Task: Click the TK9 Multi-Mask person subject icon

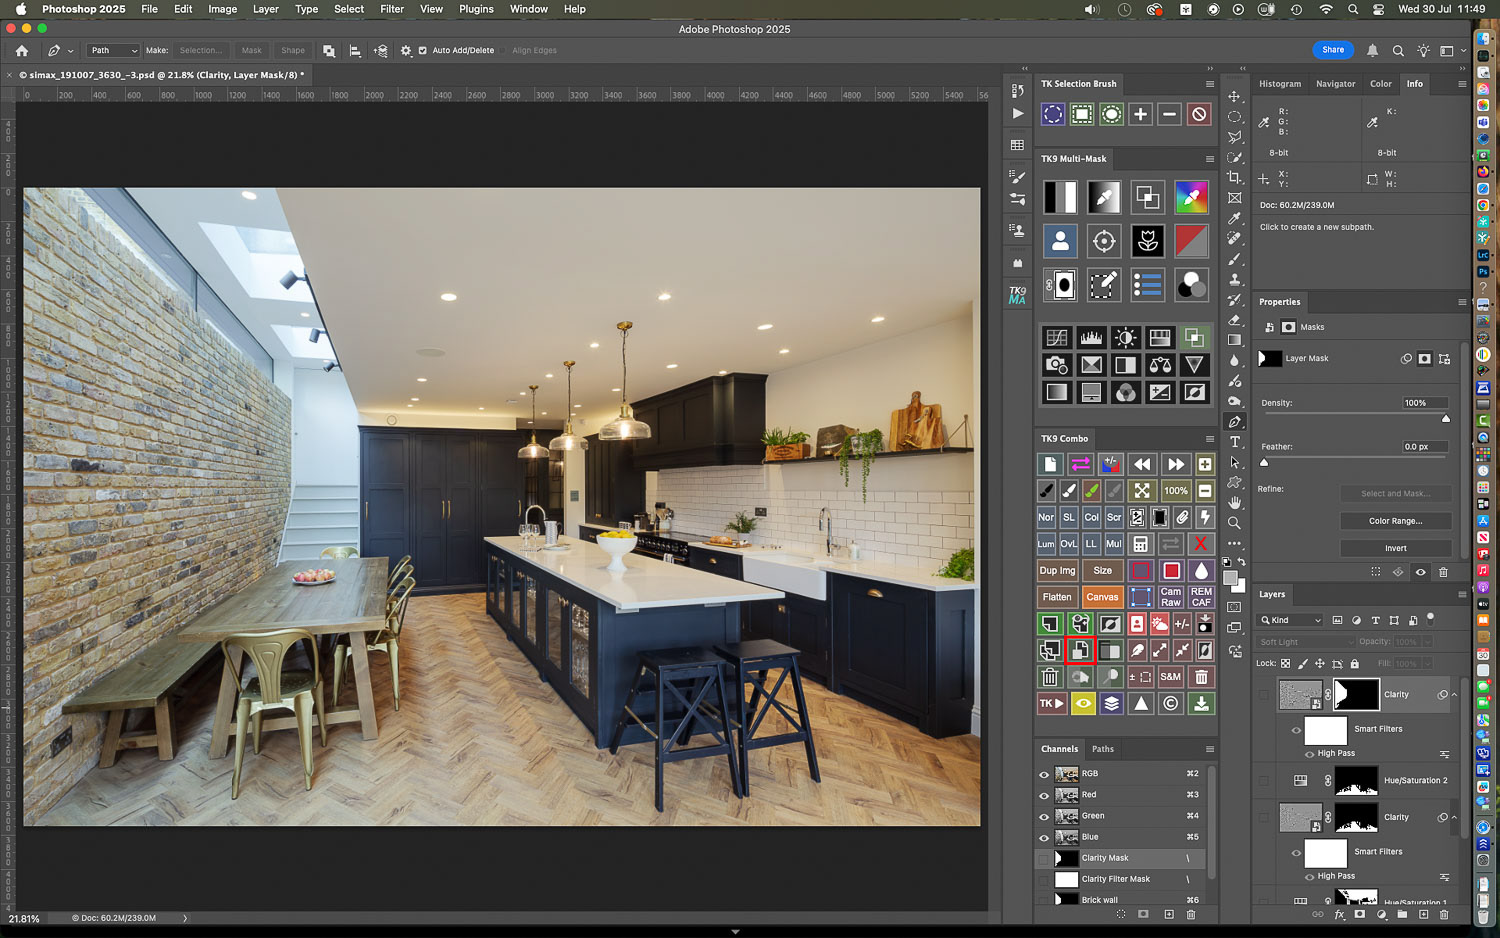Action: click(x=1060, y=241)
